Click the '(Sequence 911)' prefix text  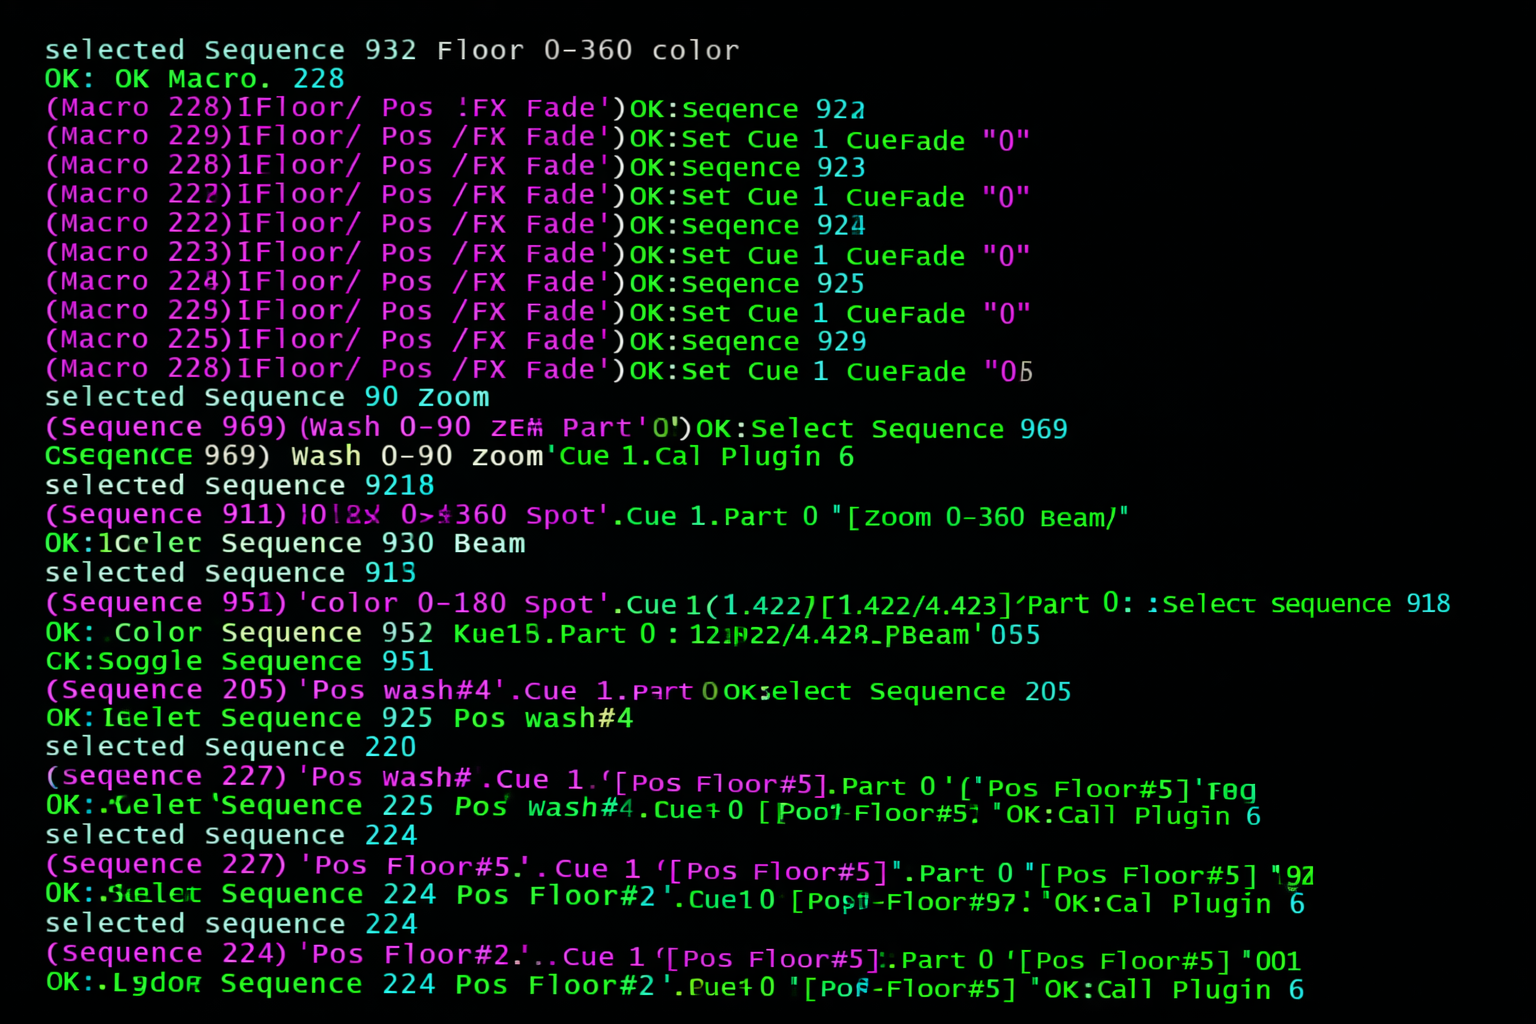[x=167, y=515]
